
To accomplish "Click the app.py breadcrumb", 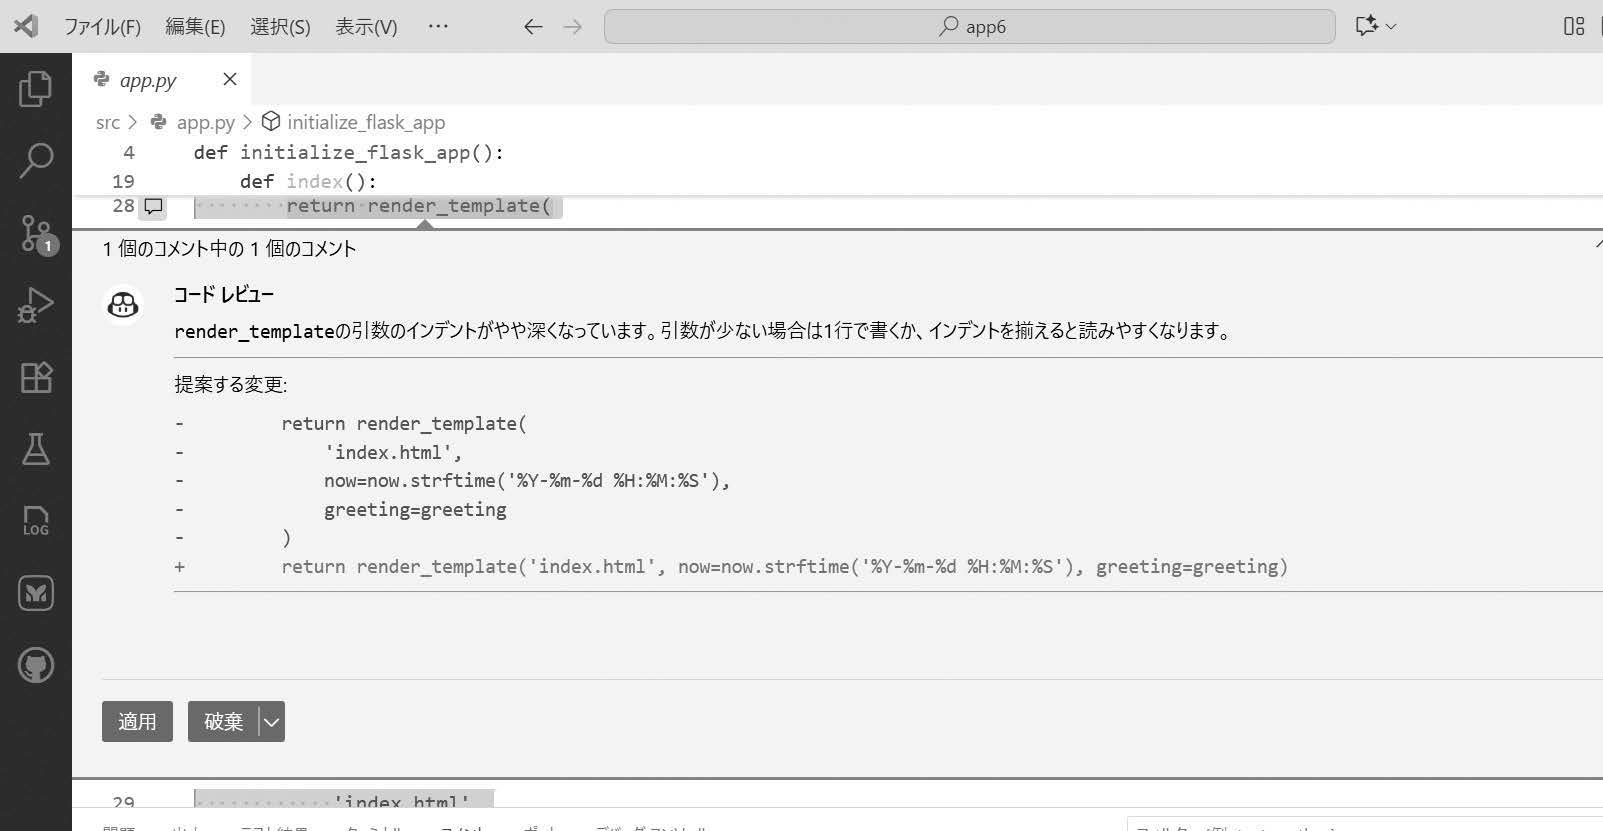I will click(205, 122).
